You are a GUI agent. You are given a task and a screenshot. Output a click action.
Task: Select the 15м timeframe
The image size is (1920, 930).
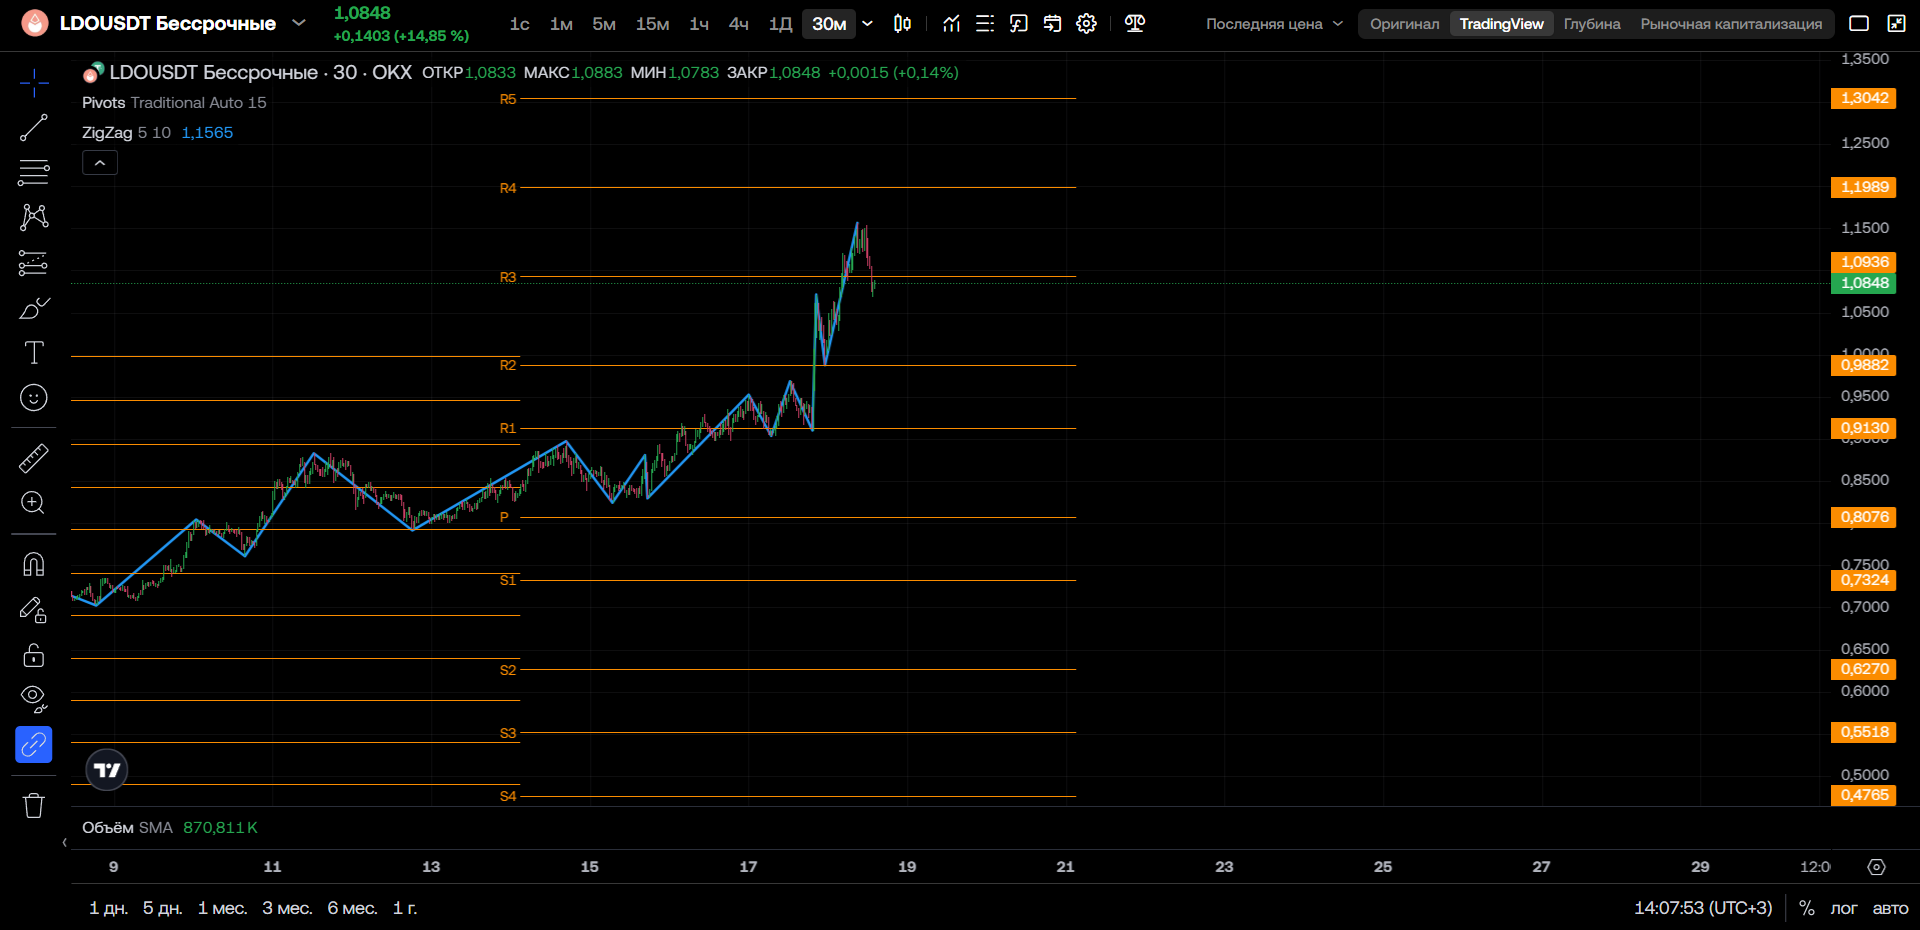point(653,24)
